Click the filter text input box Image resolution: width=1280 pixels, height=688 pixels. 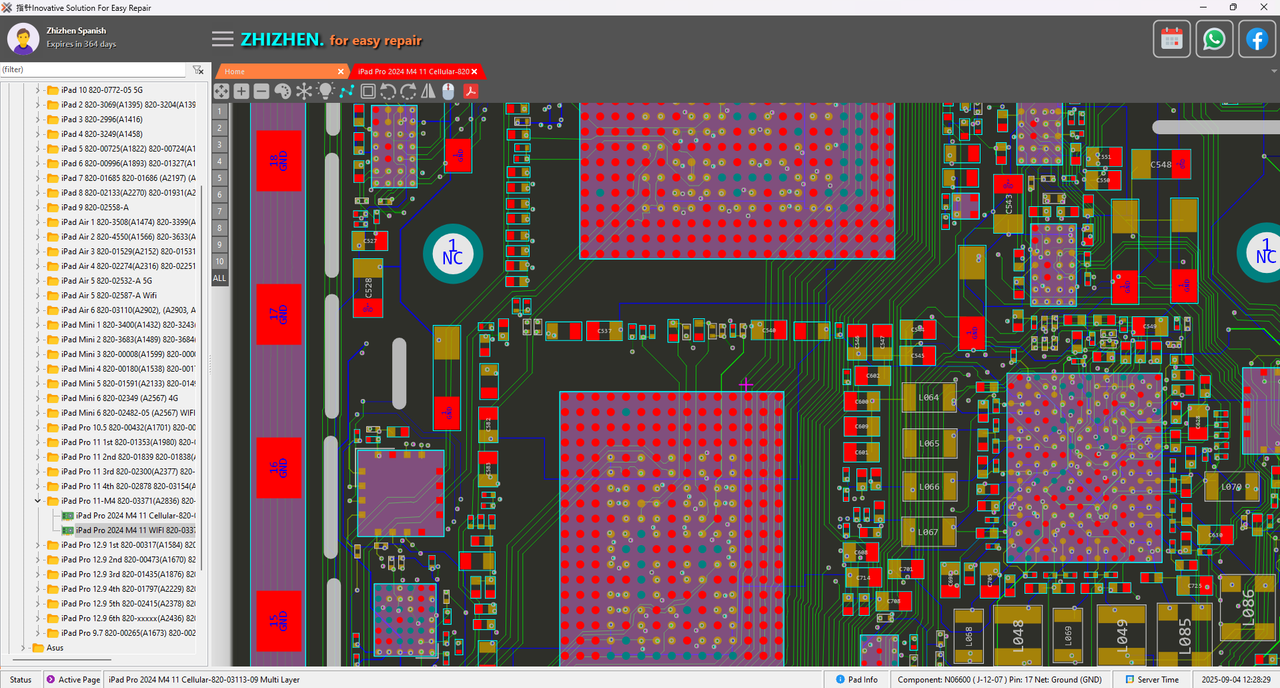93,70
